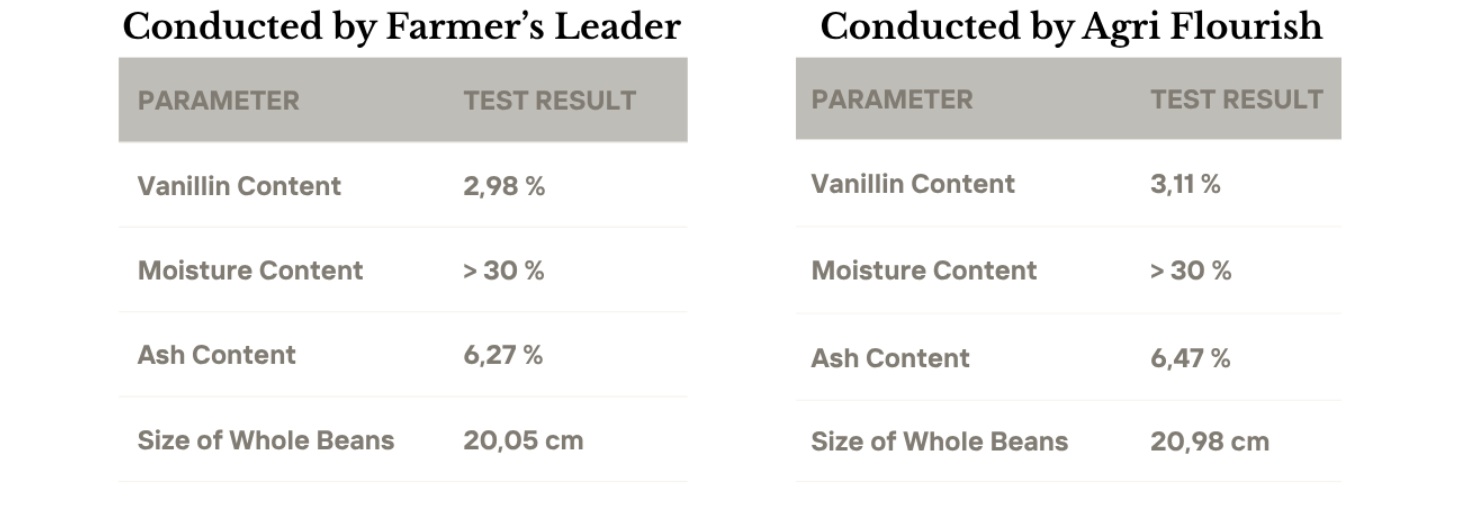Select > 30 % value in Farmer's Leader table
The height and width of the screenshot is (518, 1479).
click(503, 271)
